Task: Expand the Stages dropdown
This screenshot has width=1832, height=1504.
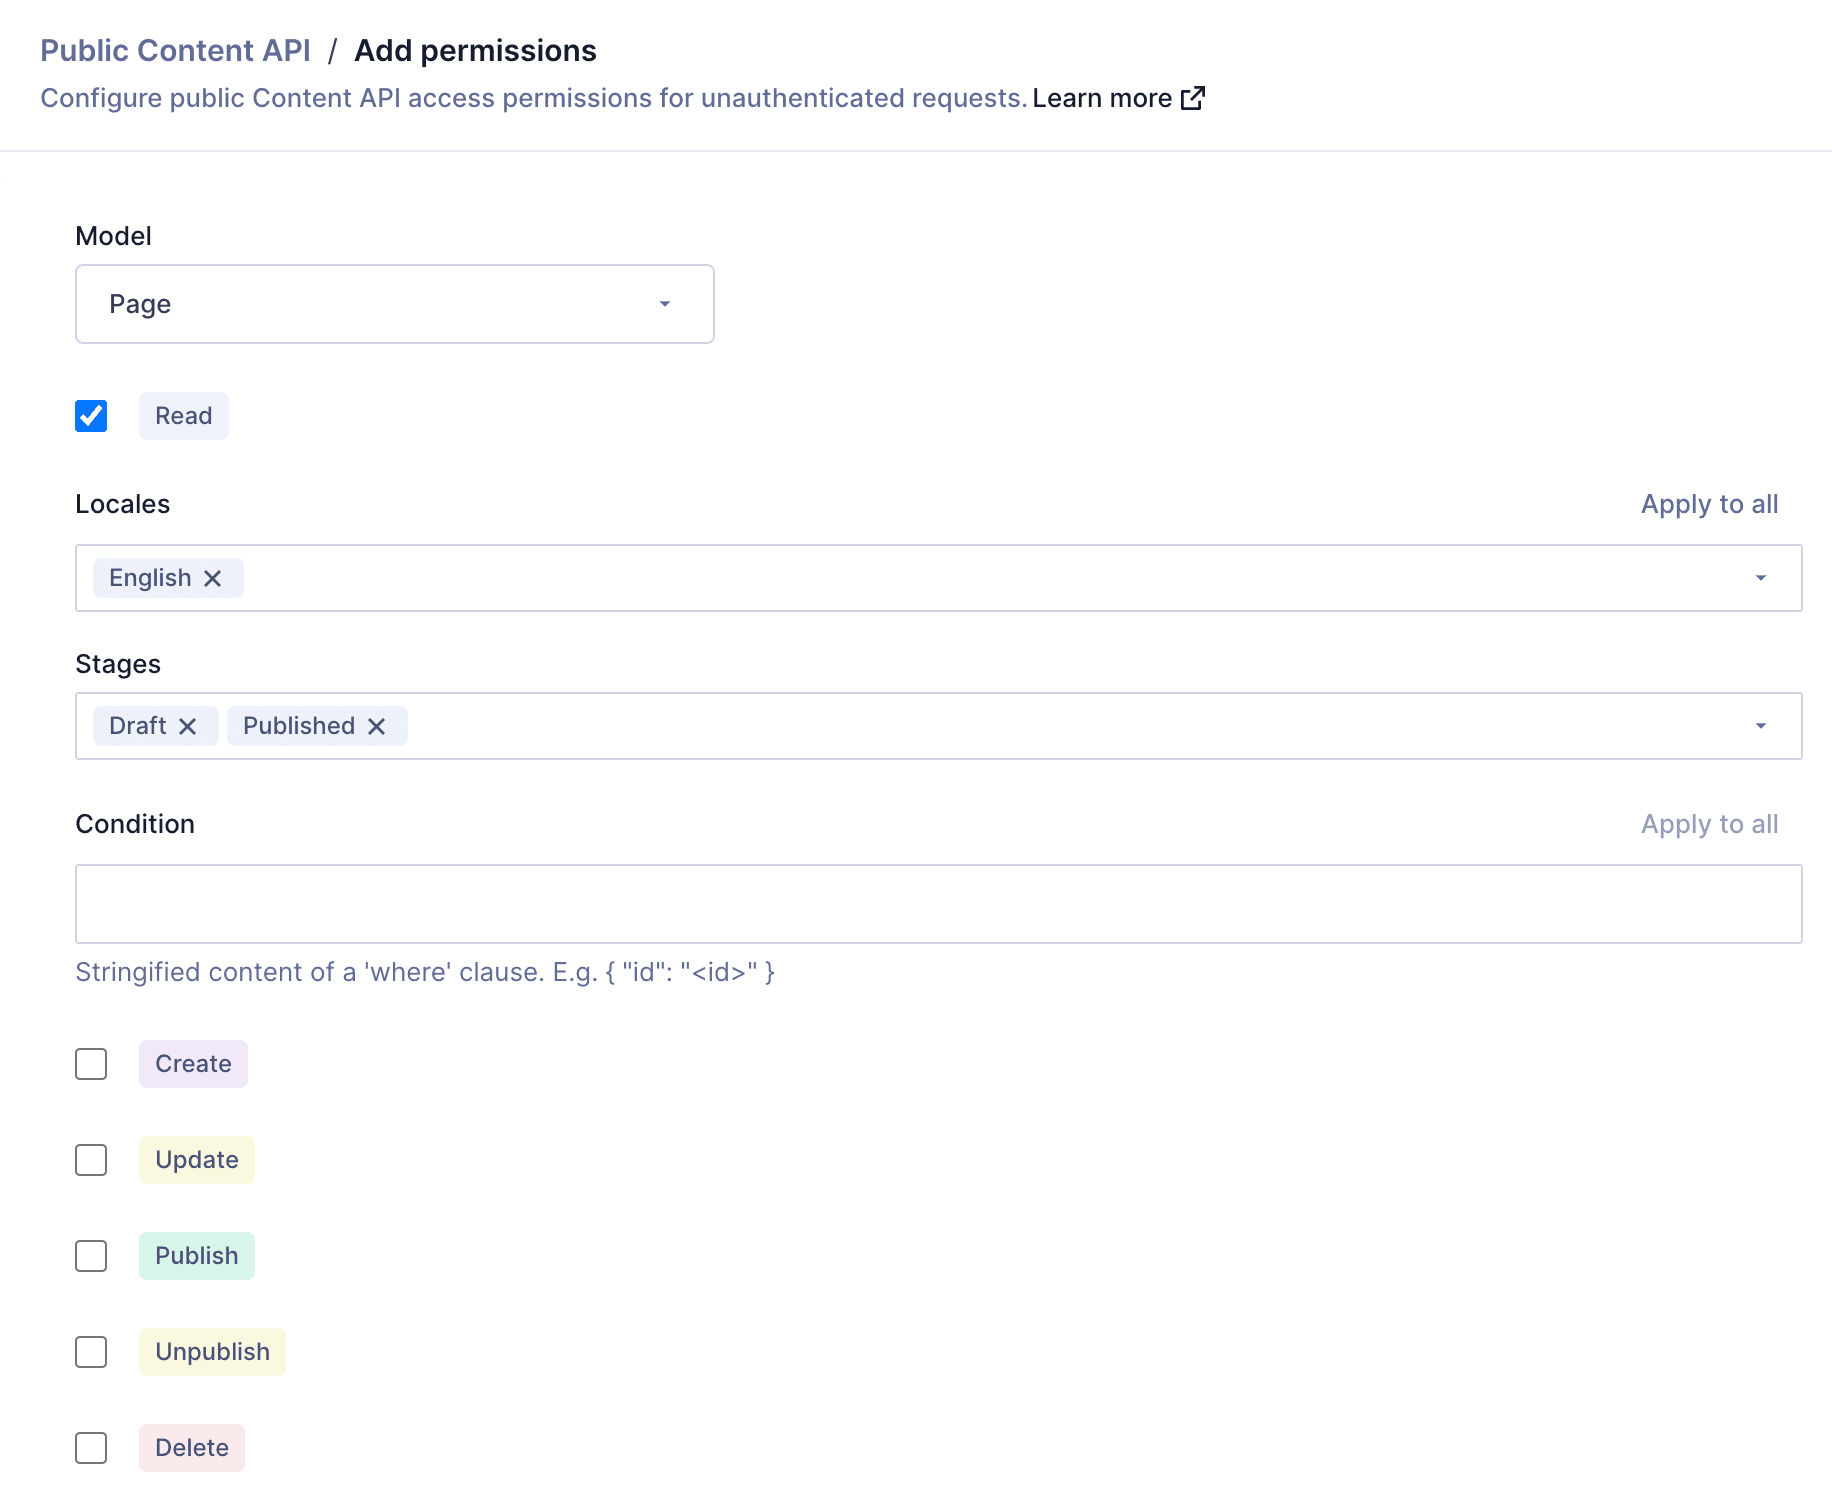Action: (x=1761, y=726)
